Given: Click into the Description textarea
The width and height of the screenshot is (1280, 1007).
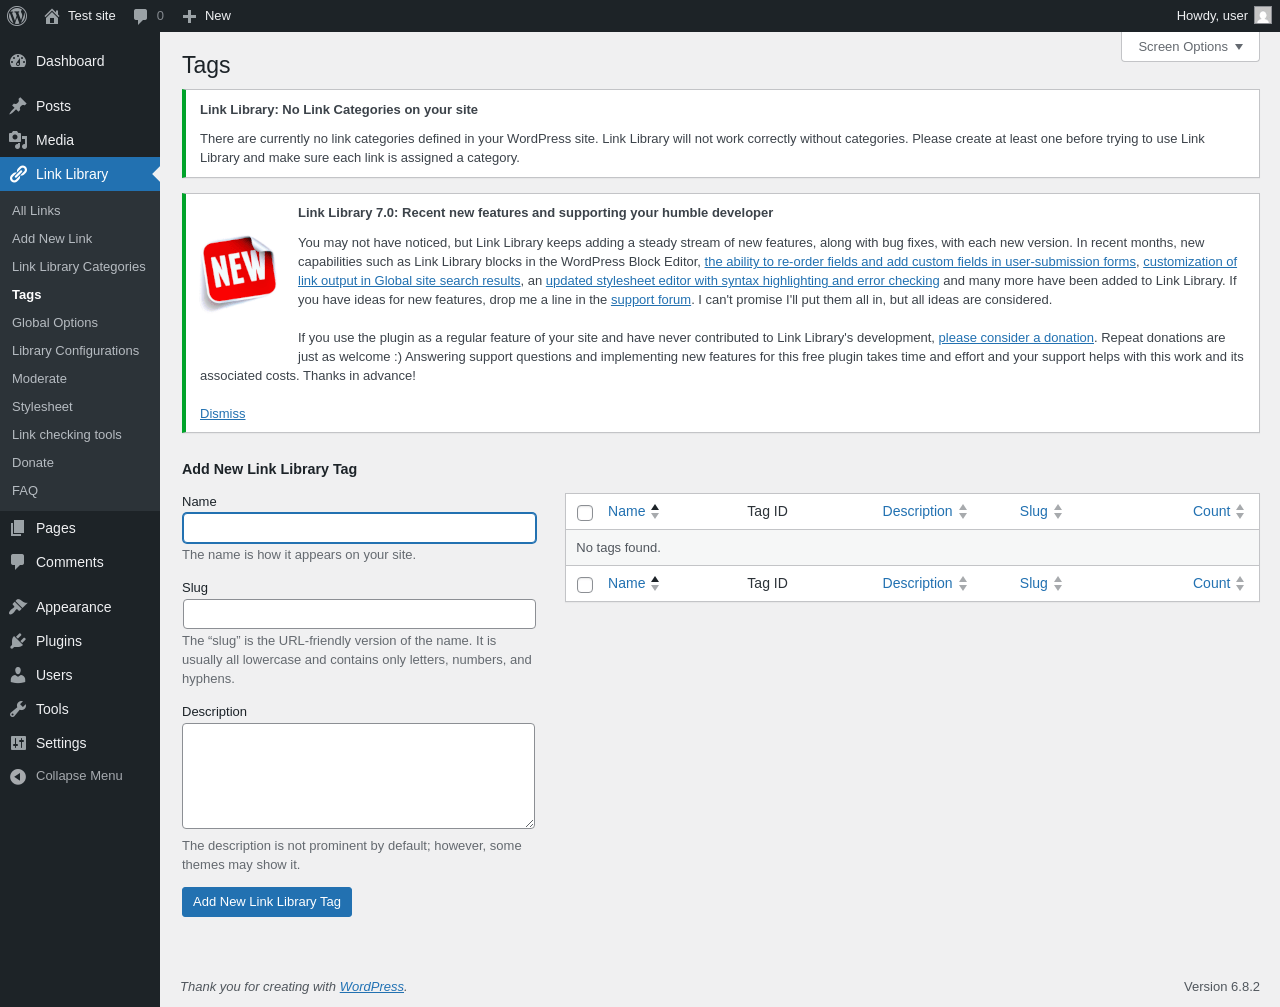Looking at the screenshot, I should coord(358,776).
